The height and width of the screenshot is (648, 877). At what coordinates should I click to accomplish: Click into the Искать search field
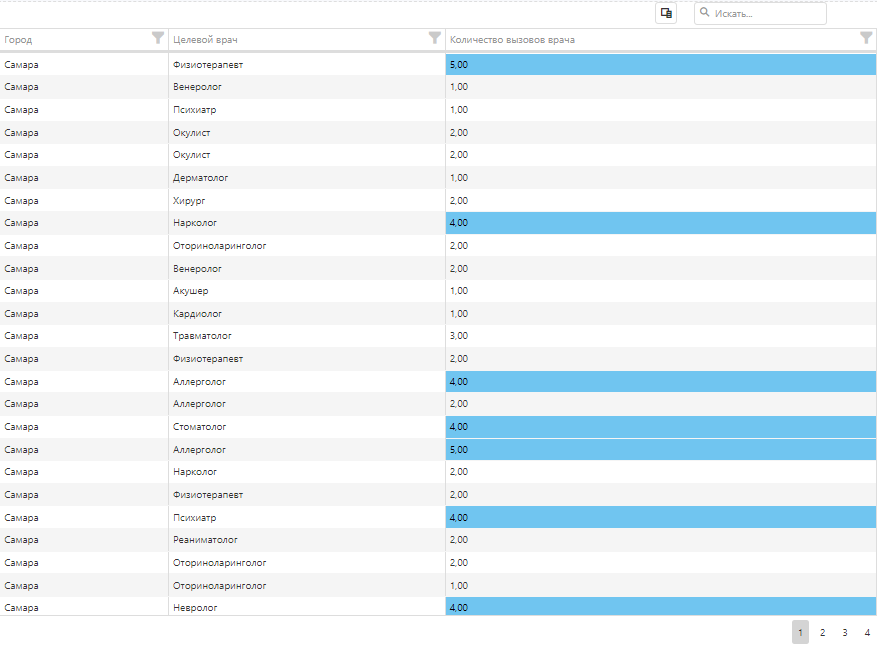[767, 13]
